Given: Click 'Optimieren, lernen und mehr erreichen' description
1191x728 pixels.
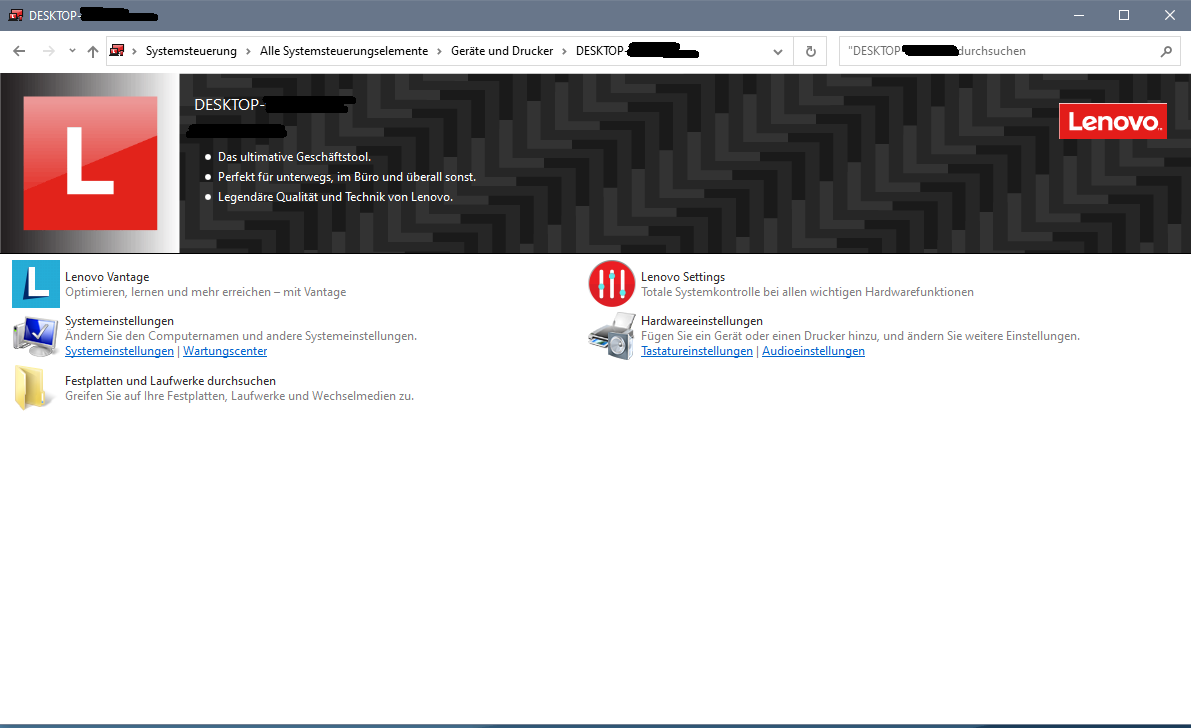Looking at the screenshot, I should click(206, 292).
